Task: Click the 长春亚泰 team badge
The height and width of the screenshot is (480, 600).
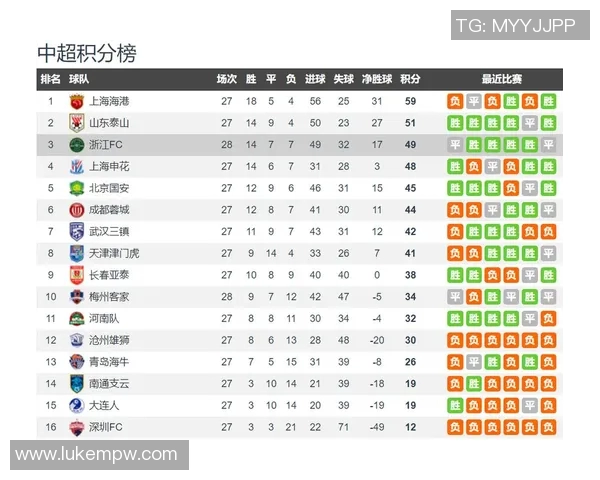Action: point(77,275)
